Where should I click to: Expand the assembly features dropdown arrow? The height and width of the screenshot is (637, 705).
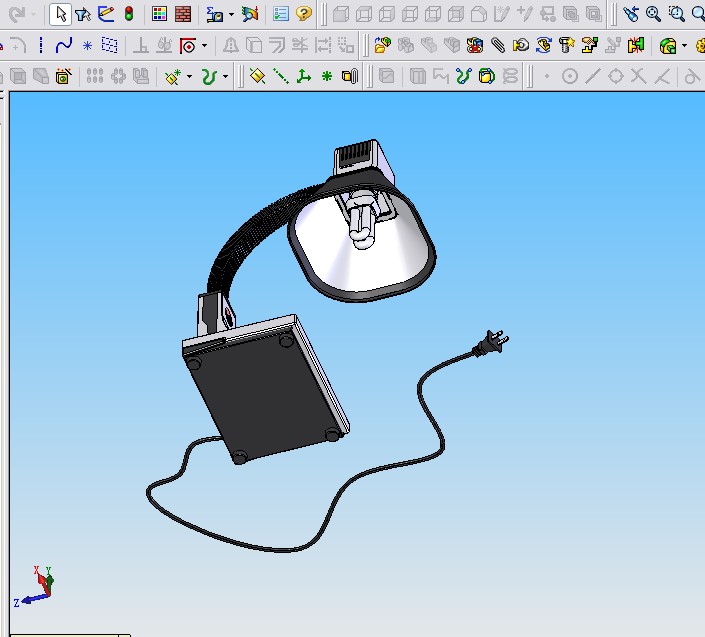684,45
